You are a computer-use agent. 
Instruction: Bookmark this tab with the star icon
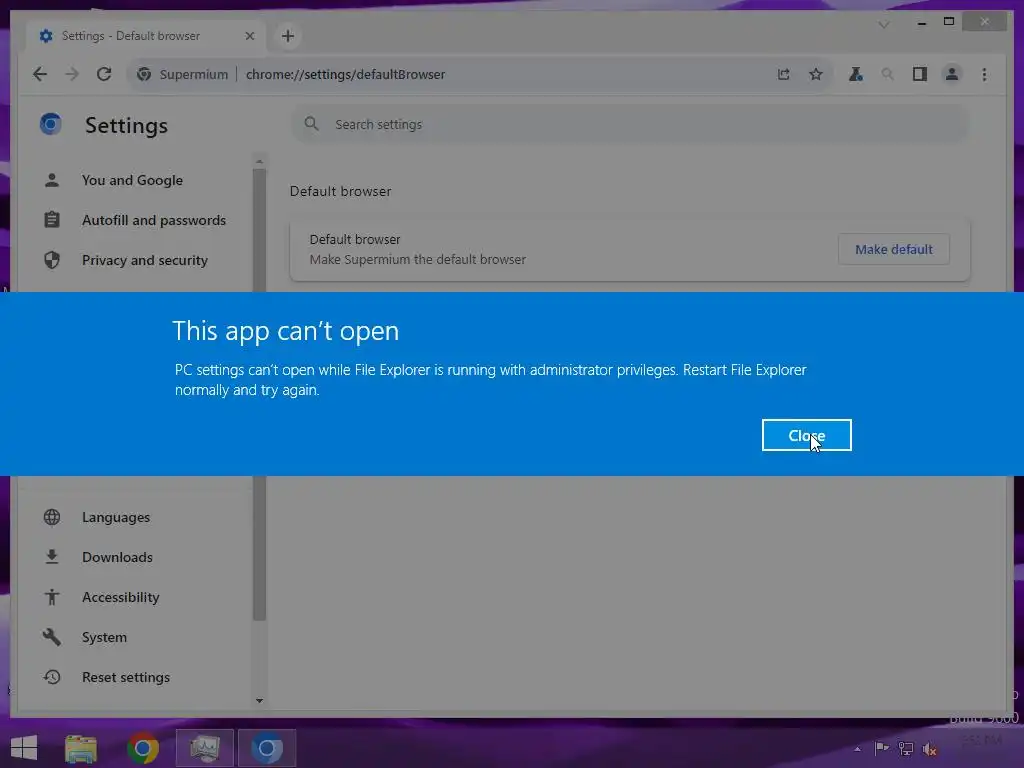[x=816, y=74]
